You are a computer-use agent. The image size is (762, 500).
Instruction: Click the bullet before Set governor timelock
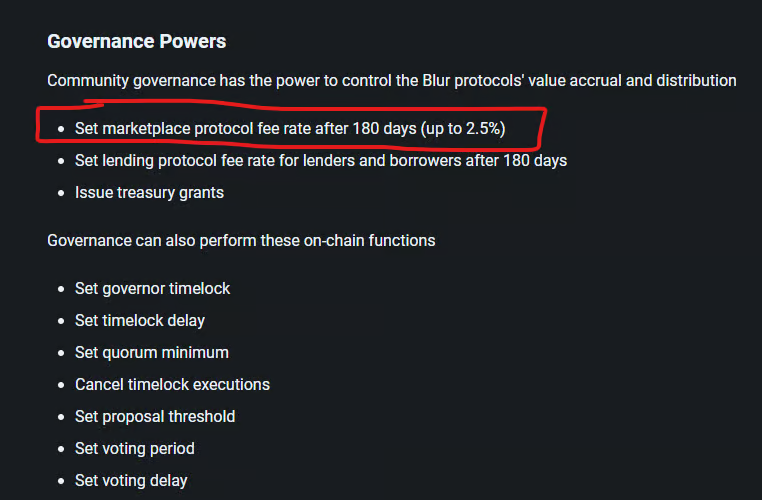pyautogui.click(x=61, y=289)
